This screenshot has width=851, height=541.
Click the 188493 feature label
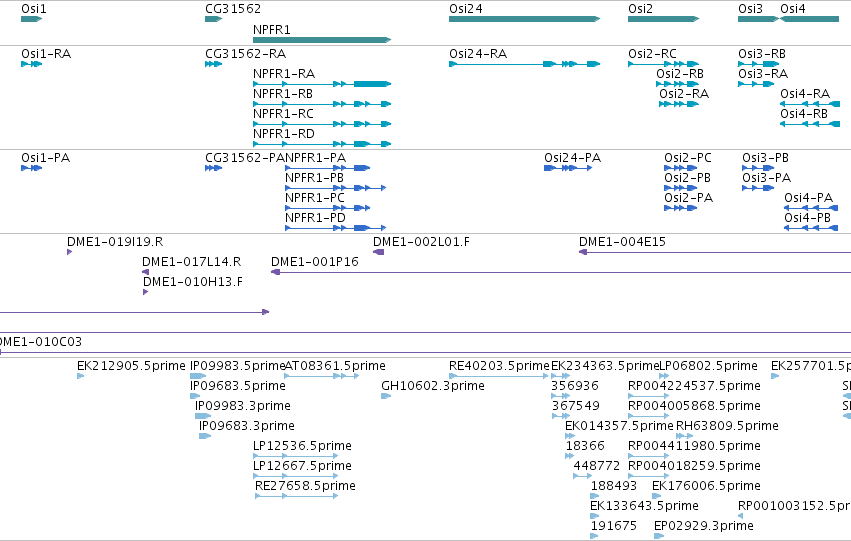[x=614, y=487]
